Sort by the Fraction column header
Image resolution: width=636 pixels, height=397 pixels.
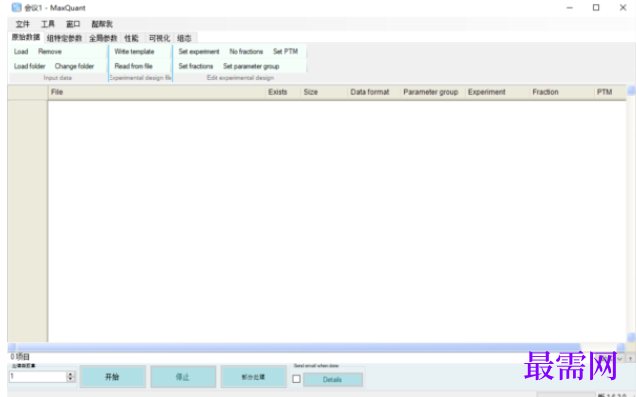pos(562,92)
